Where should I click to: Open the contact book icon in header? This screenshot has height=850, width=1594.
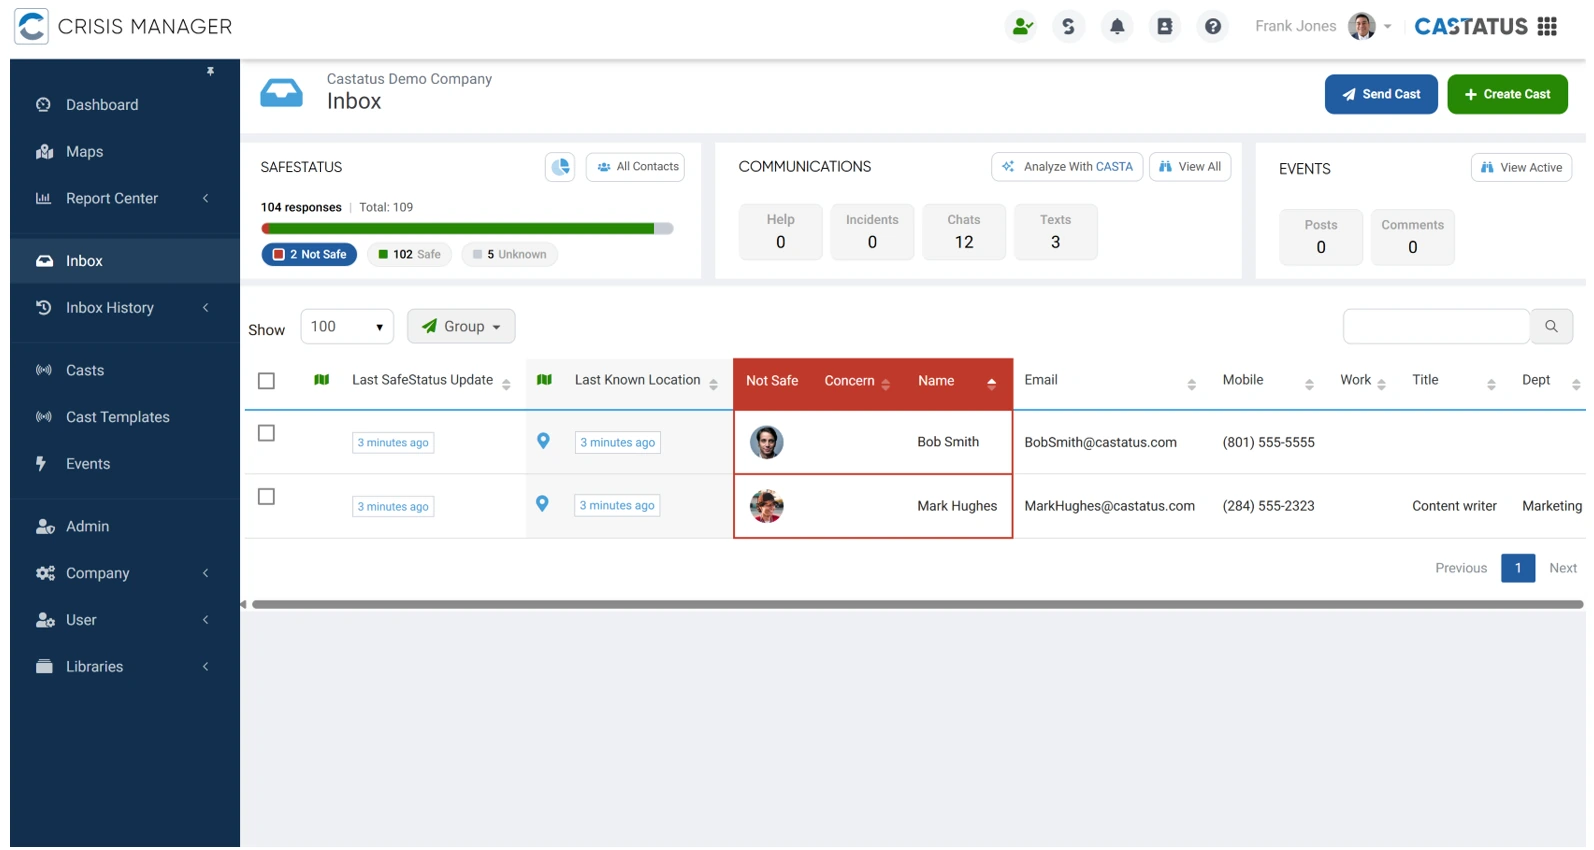click(1165, 27)
